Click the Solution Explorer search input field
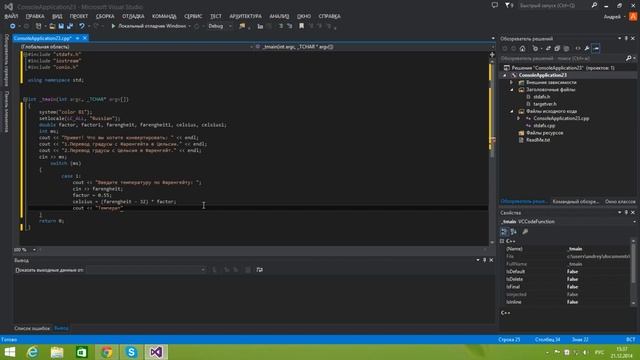 pyautogui.click(x=562, y=59)
